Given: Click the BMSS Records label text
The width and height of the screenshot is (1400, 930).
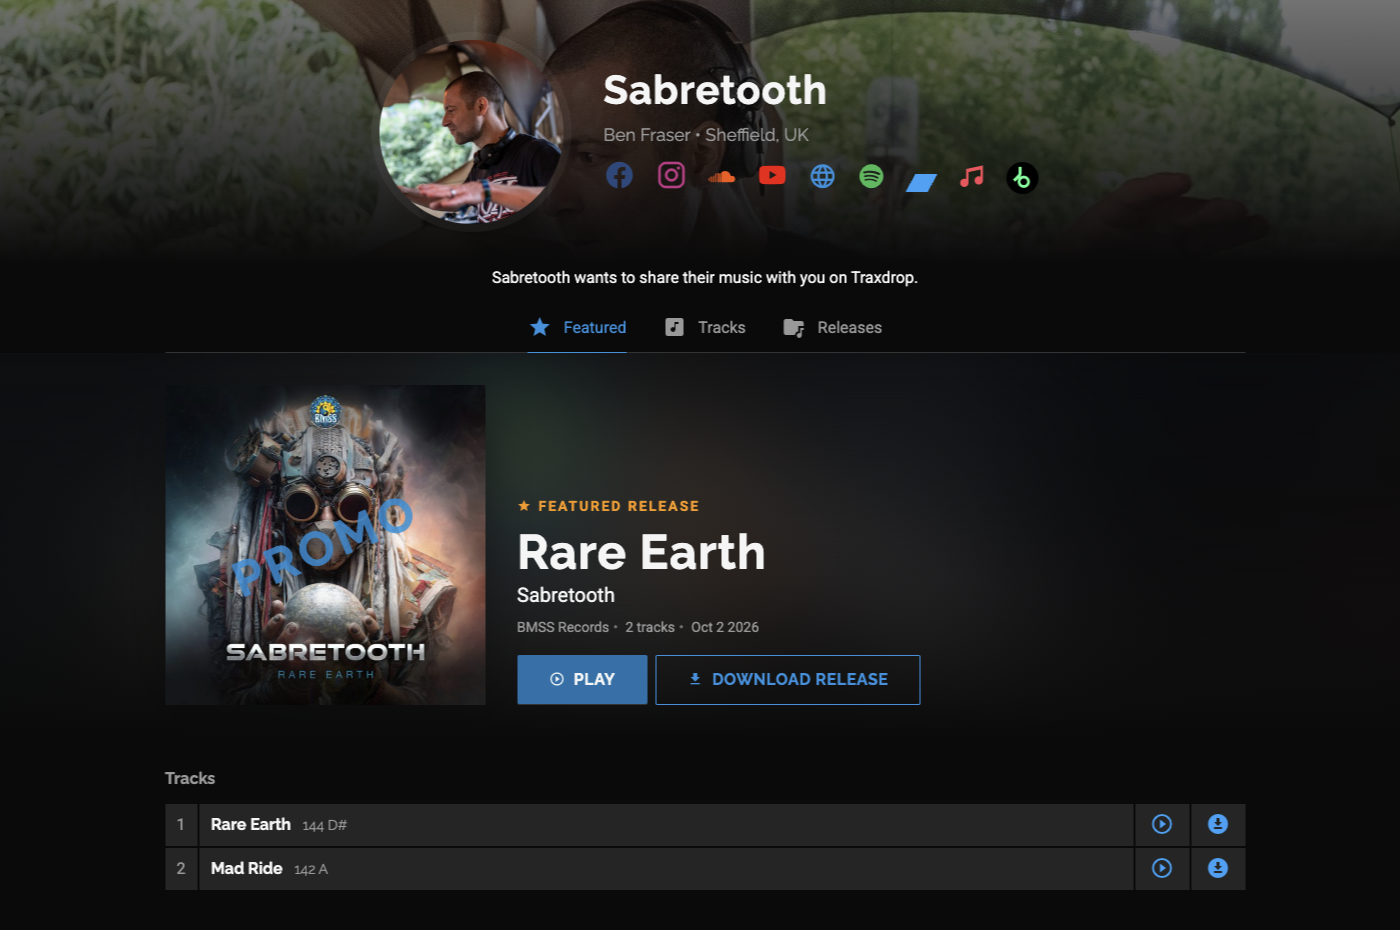Looking at the screenshot, I should tap(563, 627).
